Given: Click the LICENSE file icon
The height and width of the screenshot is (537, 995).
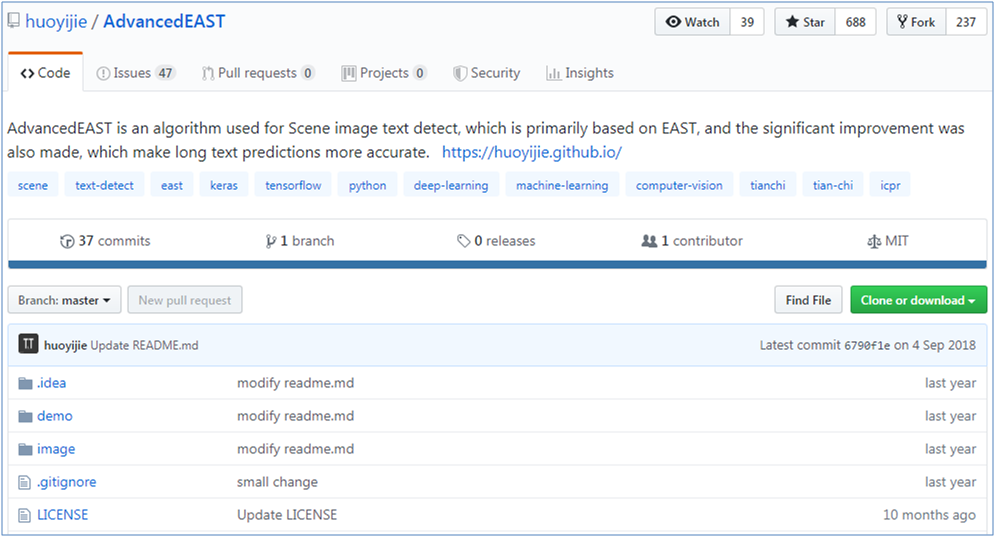Looking at the screenshot, I should click(24, 515).
